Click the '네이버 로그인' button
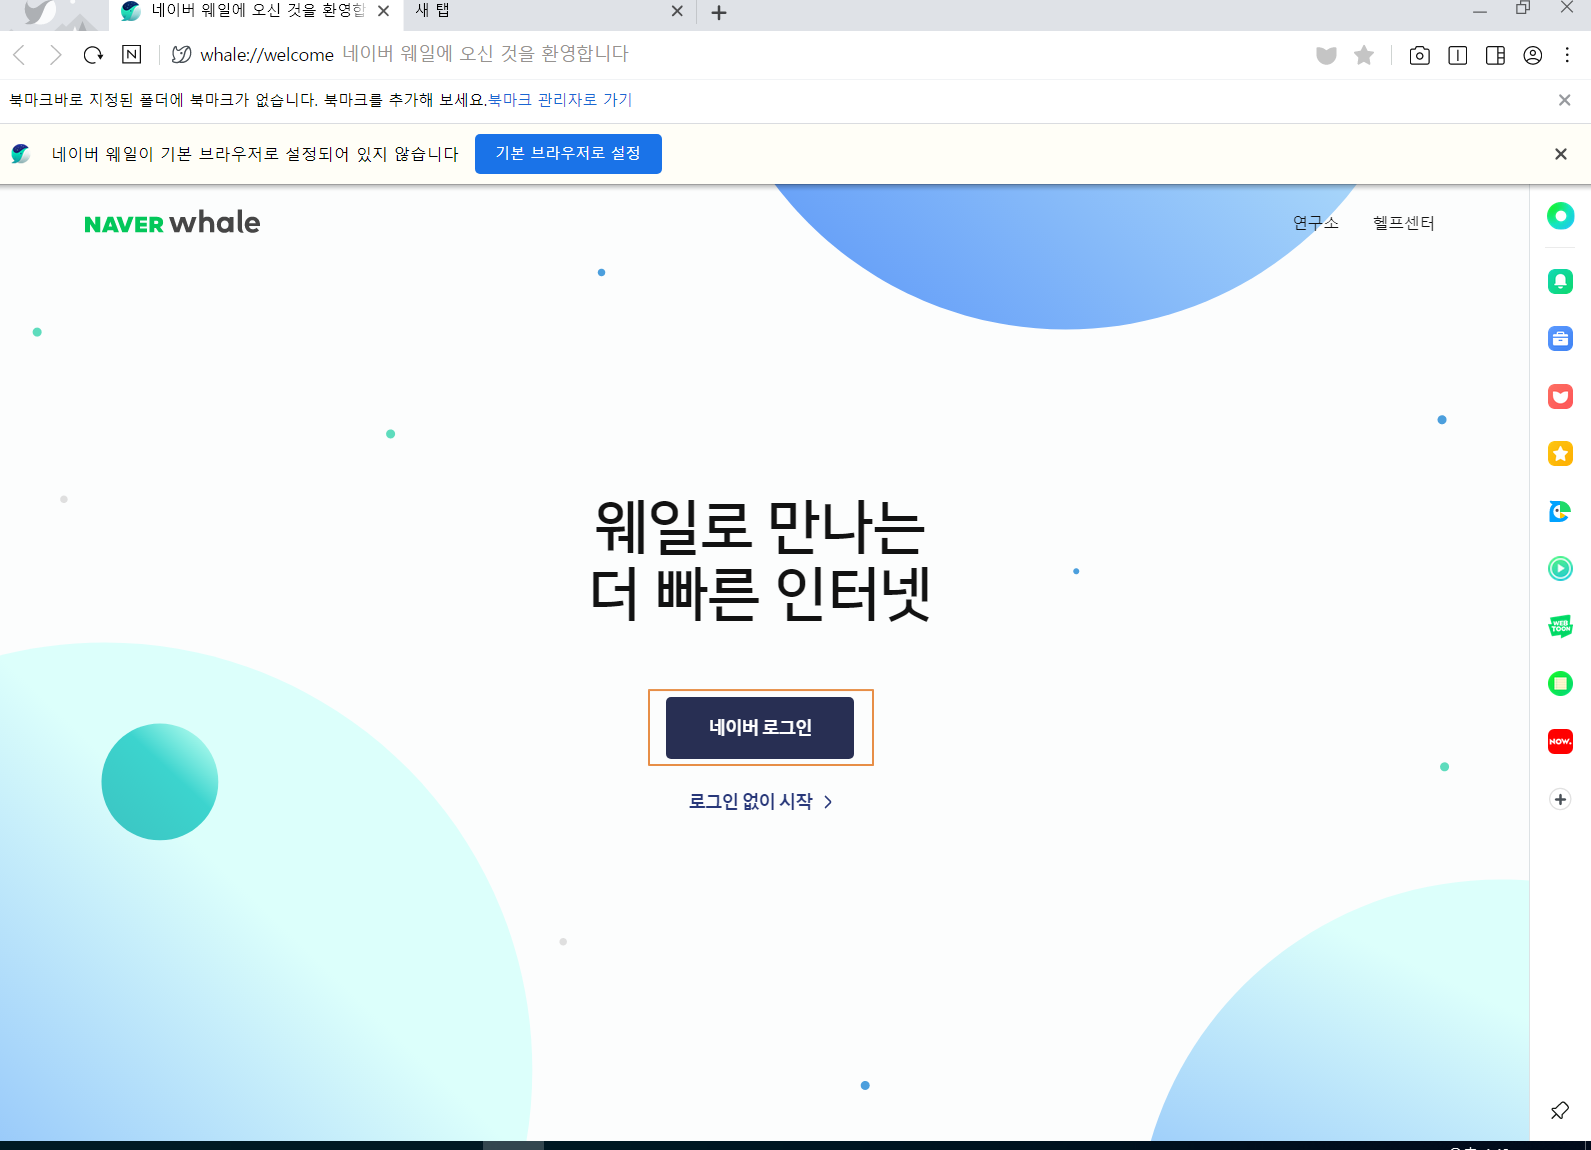This screenshot has height=1150, width=1591. point(760,728)
